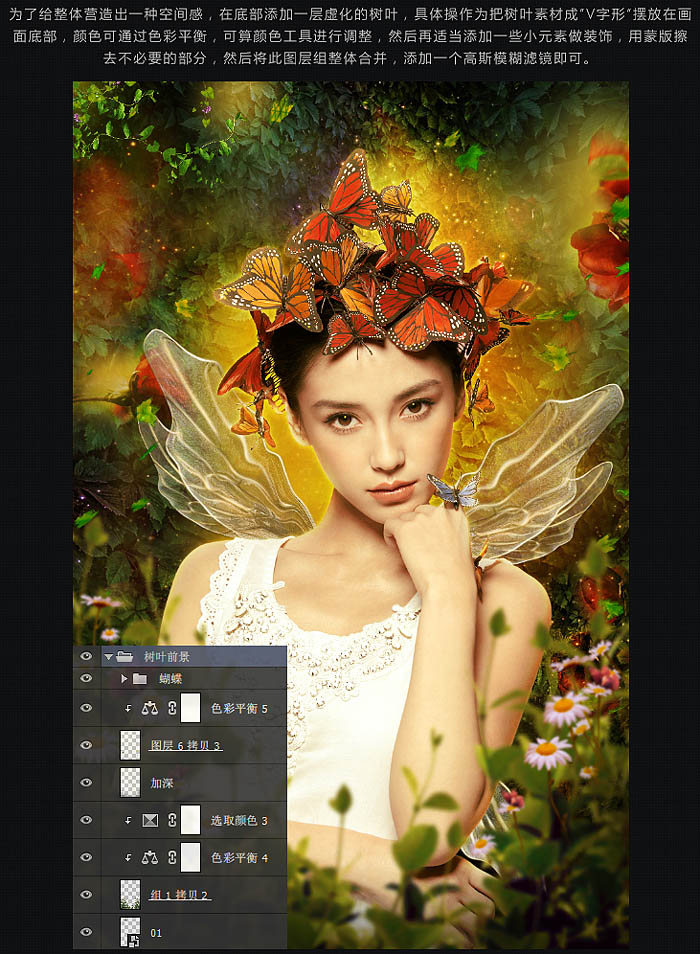
Task: Click the clipping arrow on 色彩平衡 5
Action: [x=128, y=708]
